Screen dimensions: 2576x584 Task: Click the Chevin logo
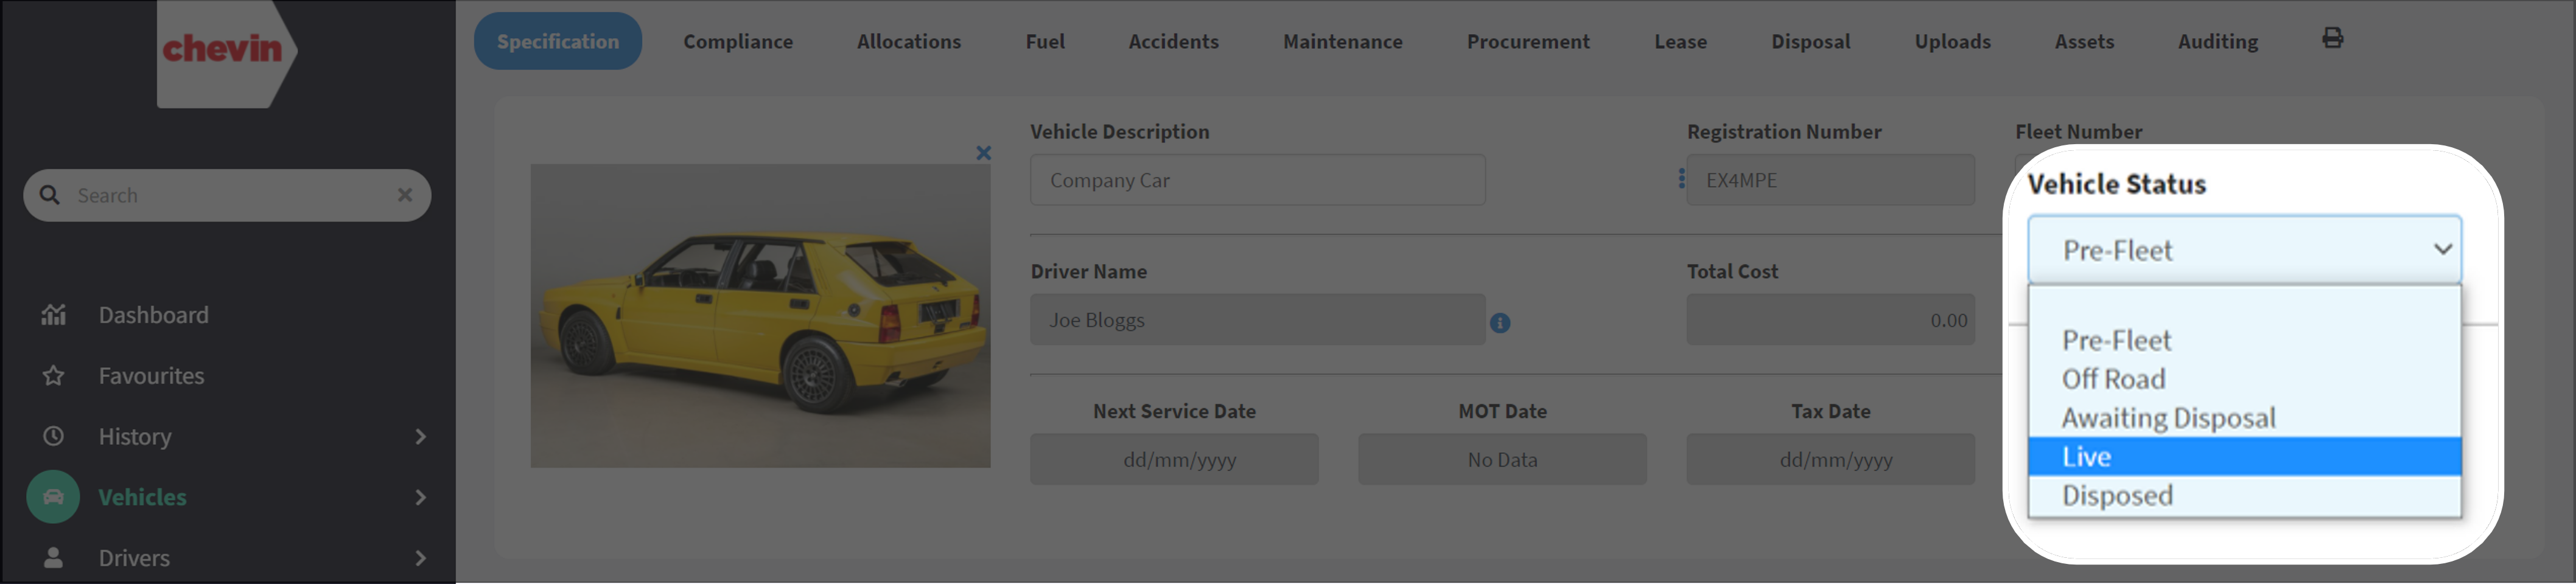[226, 53]
